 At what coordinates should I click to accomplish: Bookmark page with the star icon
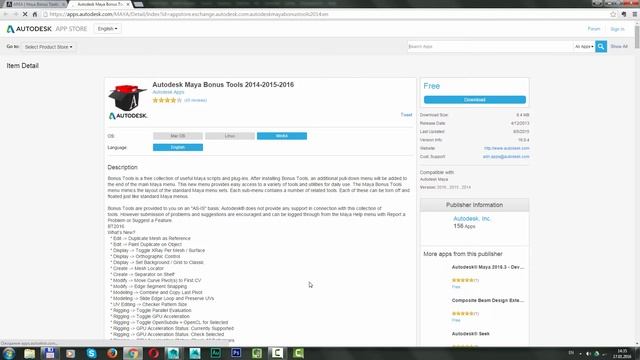coord(613,14)
